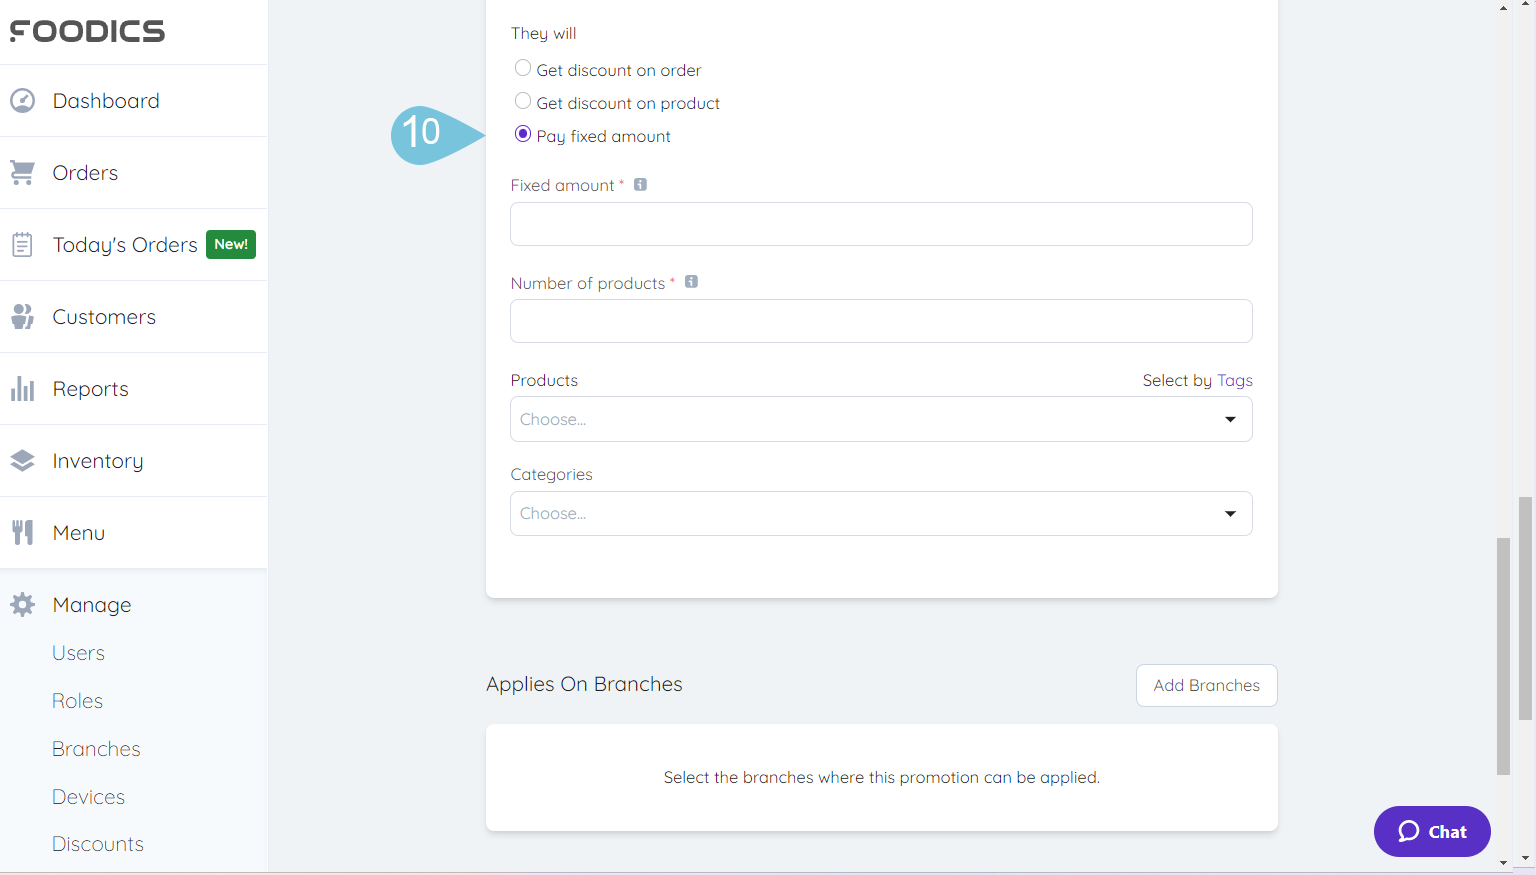The width and height of the screenshot is (1536, 875).
Task: Click the Manage gear icon
Action: coord(22,605)
